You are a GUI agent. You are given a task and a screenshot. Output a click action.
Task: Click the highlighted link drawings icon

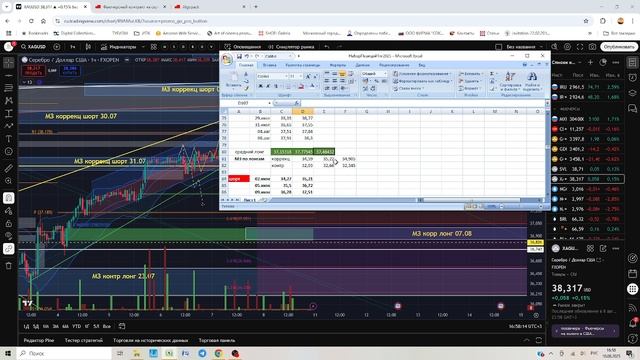(x=9, y=249)
